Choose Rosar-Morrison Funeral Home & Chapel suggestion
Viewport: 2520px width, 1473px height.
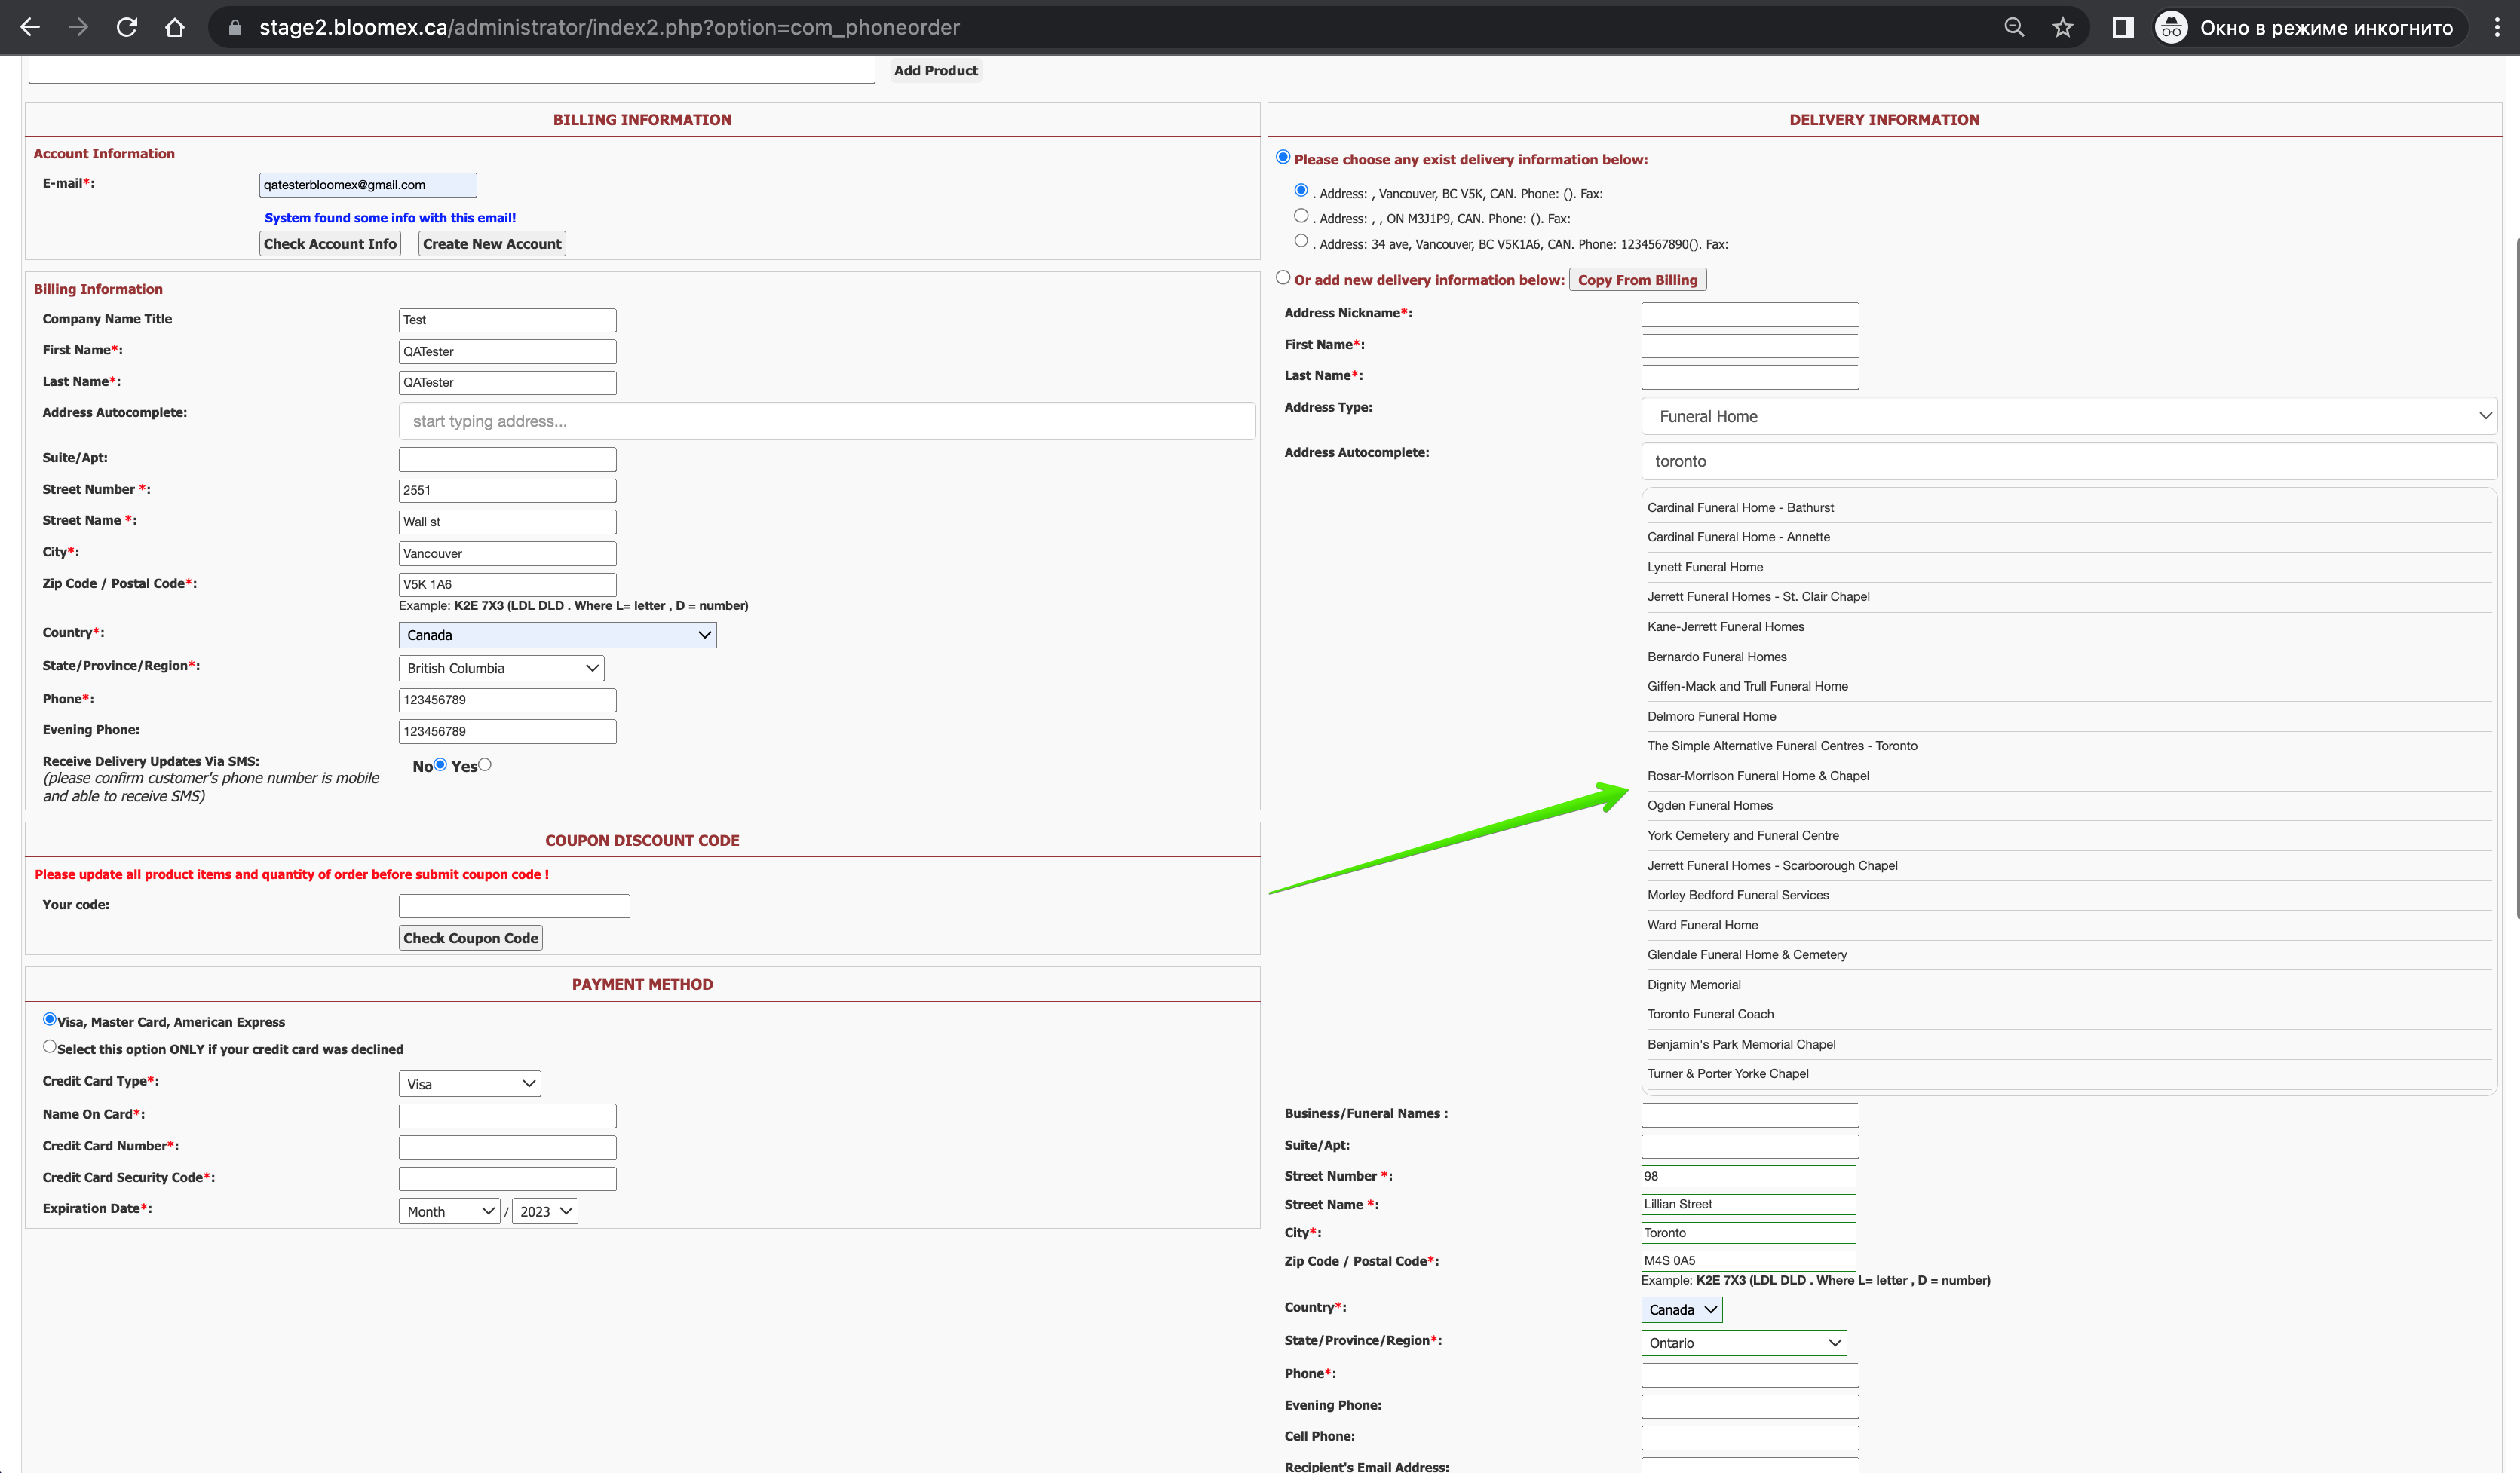pyautogui.click(x=2069, y=776)
